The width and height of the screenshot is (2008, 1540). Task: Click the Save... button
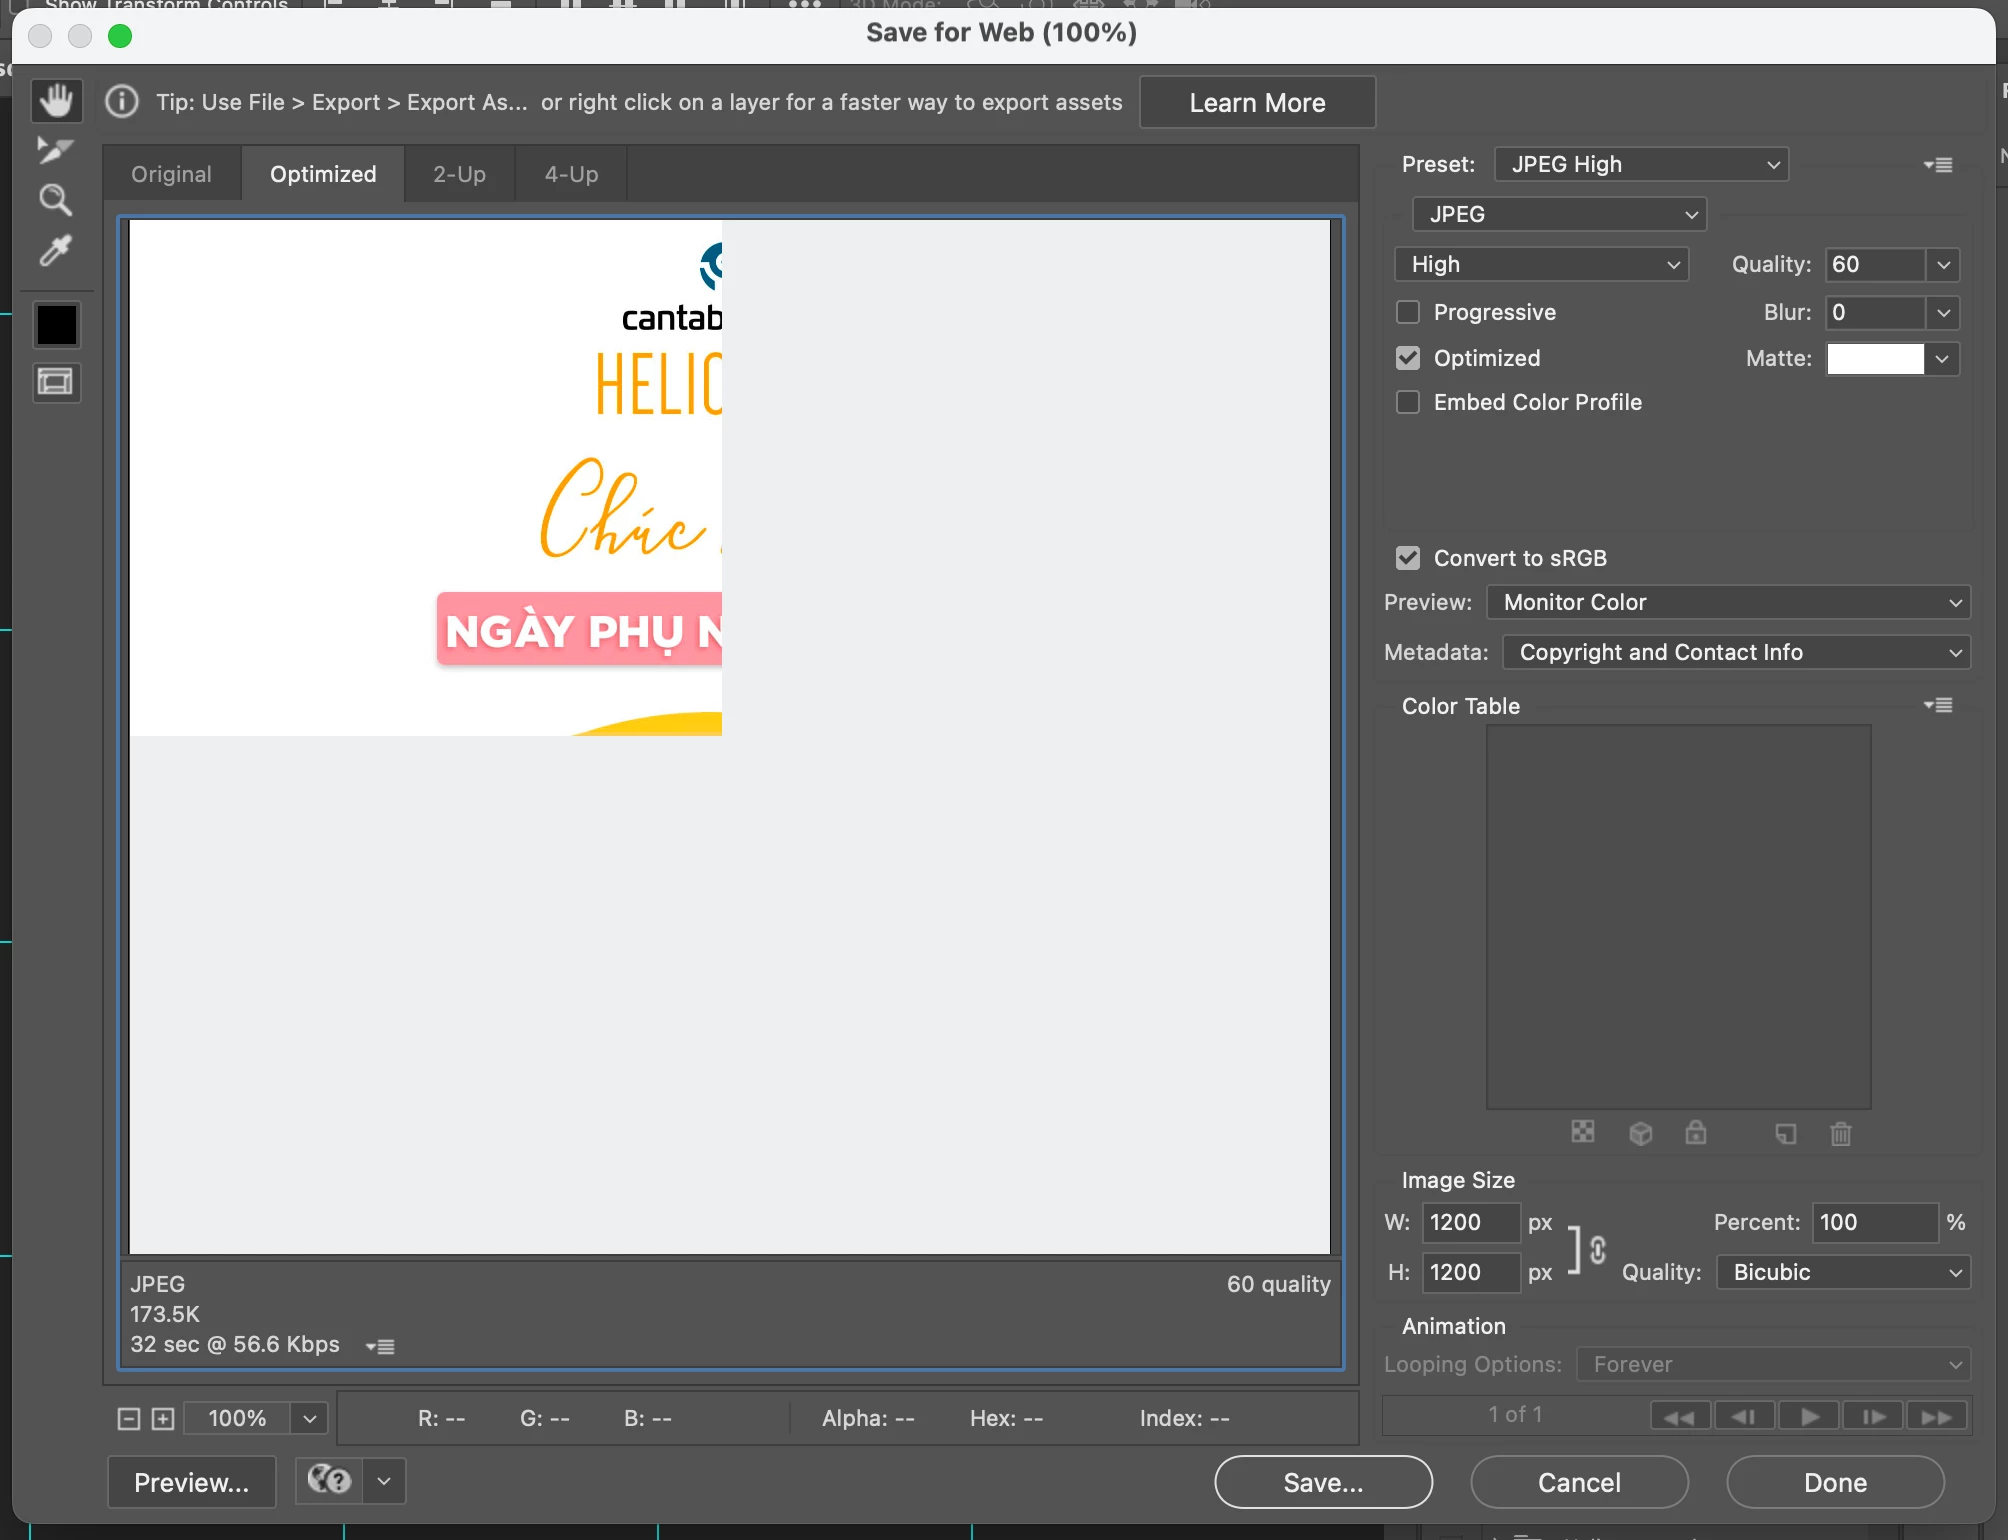click(x=1323, y=1482)
